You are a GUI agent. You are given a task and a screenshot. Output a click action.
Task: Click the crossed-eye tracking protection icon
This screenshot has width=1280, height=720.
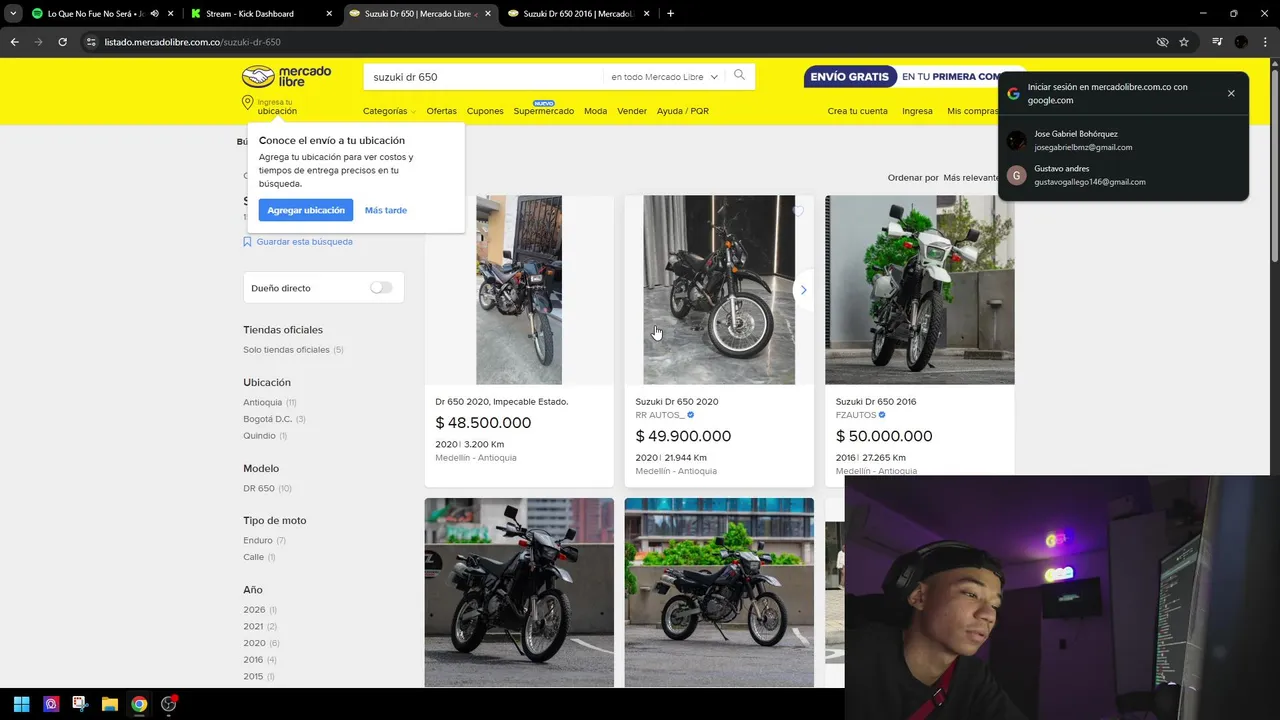(1162, 42)
